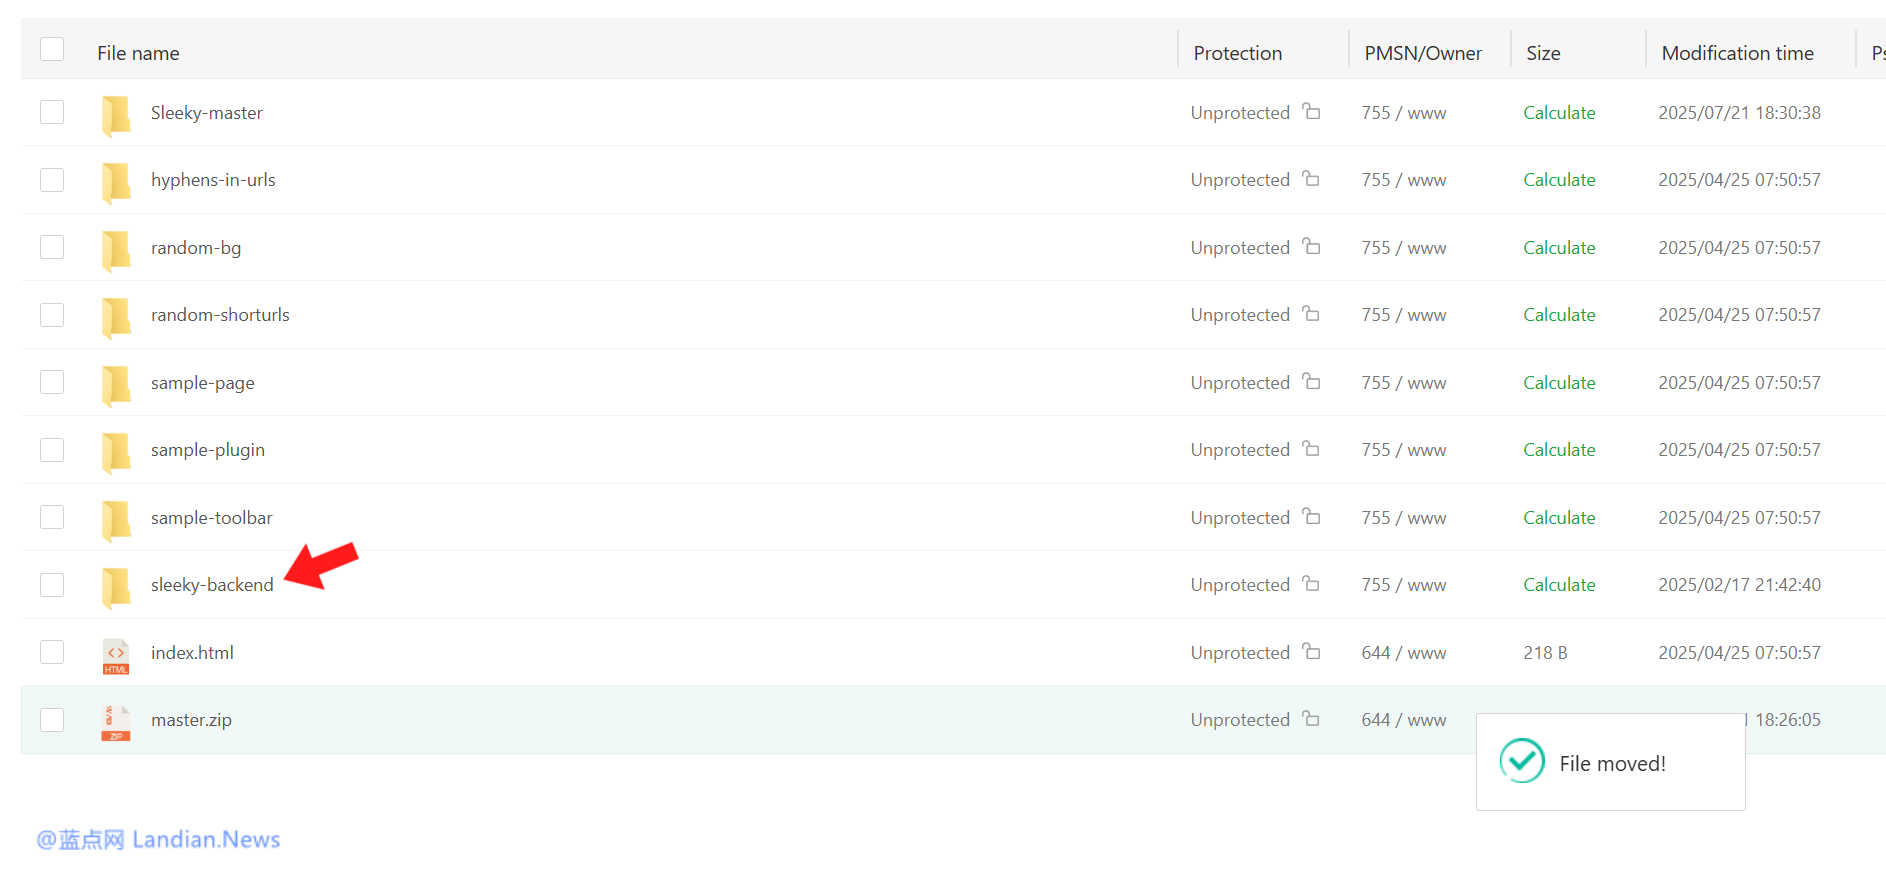
Task: Click the master.zip archive icon
Action: coord(116,722)
